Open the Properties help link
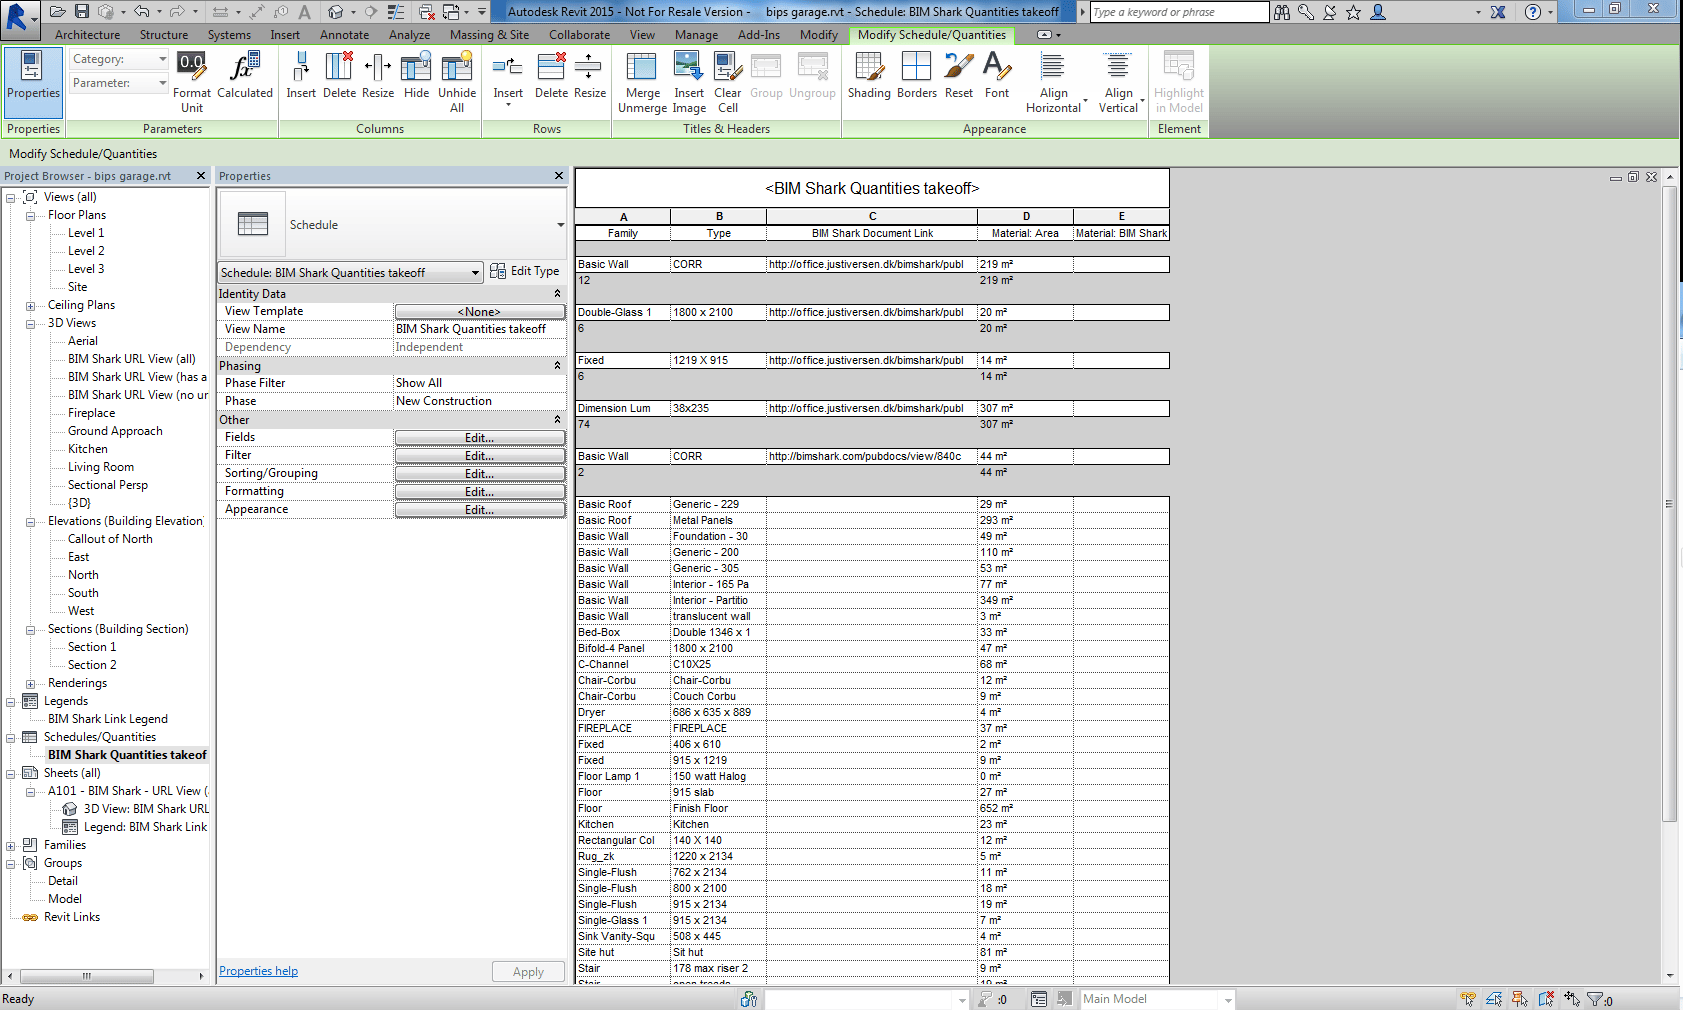The image size is (1683, 1010). coord(258,971)
